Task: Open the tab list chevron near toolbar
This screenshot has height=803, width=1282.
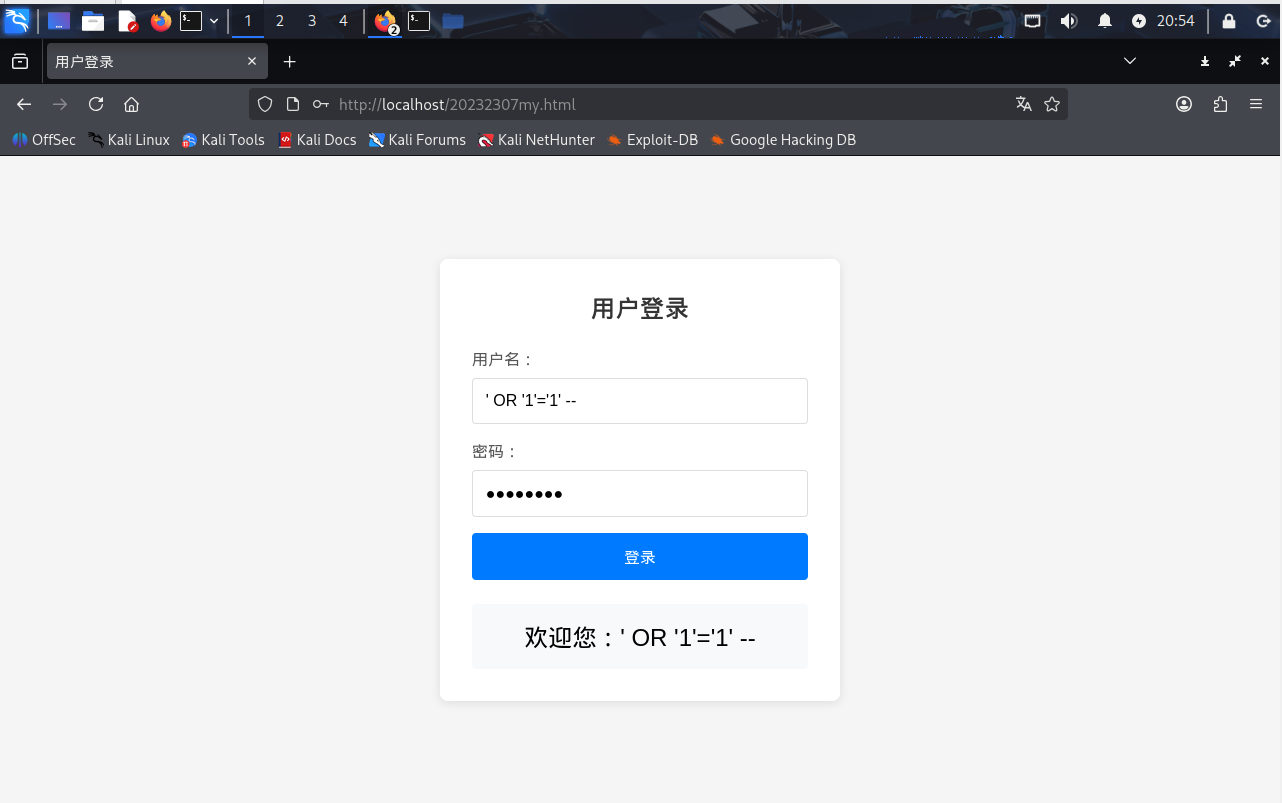Action: pyautogui.click(x=1130, y=61)
